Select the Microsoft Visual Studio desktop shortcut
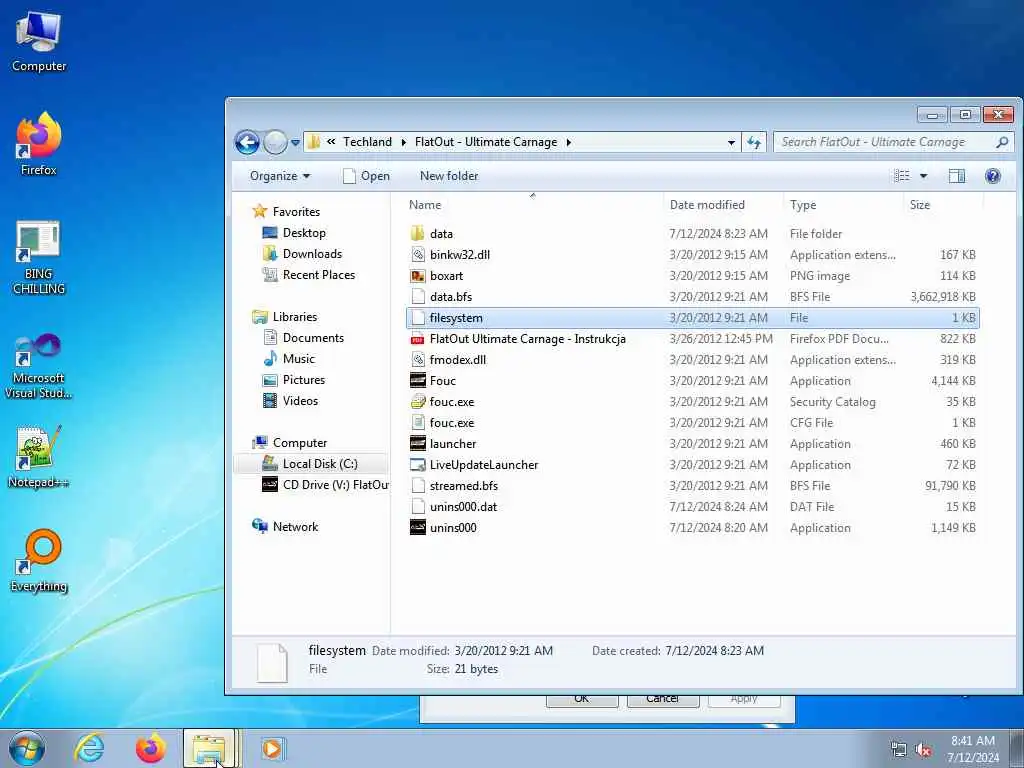Image resolution: width=1024 pixels, height=768 pixels. tap(39, 366)
